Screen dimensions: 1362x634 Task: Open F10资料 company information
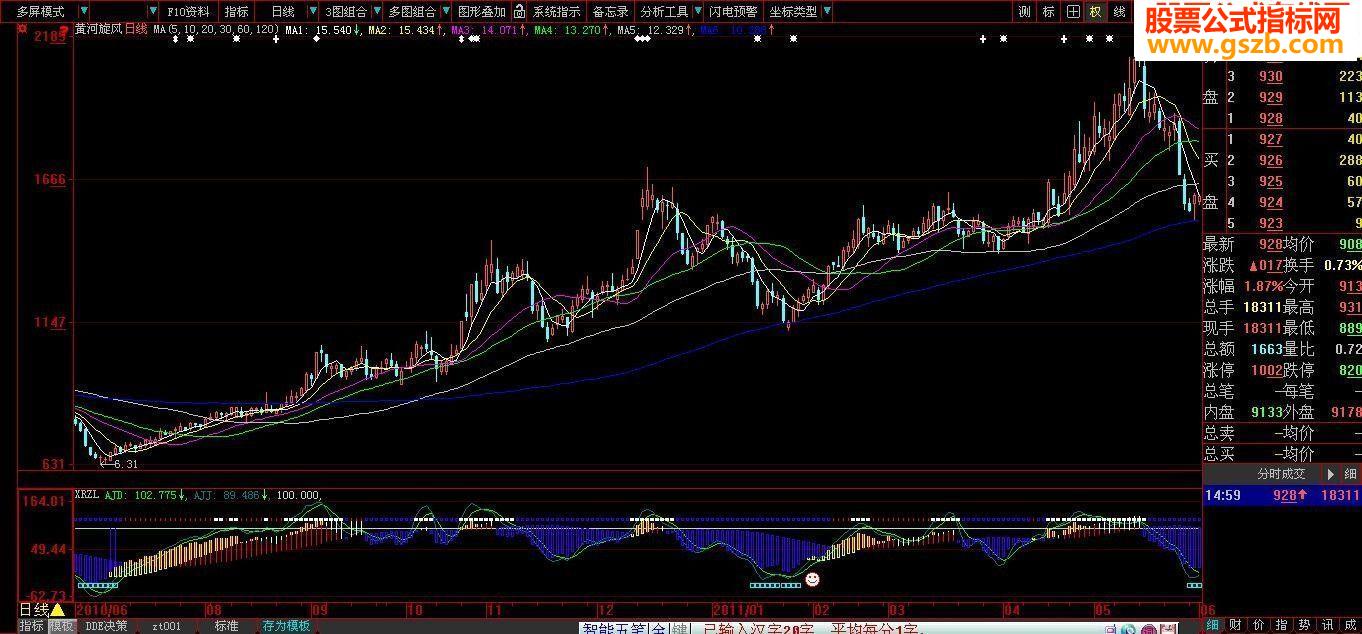pos(188,12)
